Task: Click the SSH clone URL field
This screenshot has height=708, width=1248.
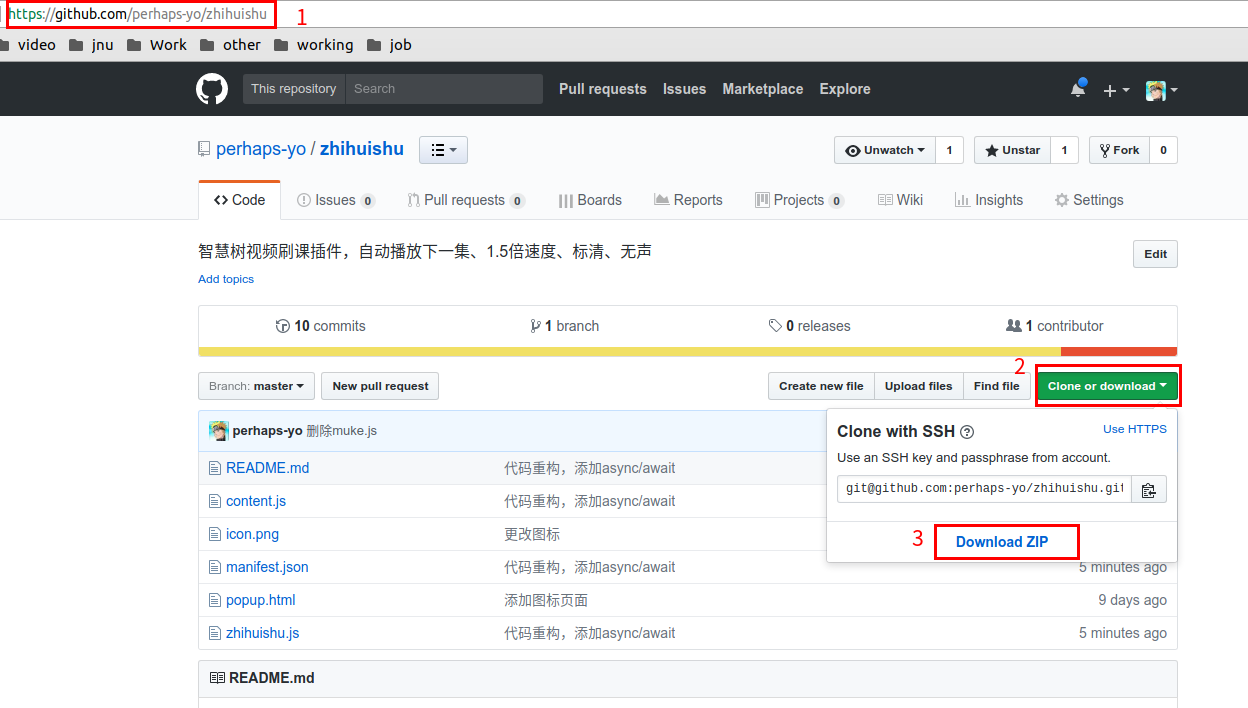Action: 984,489
